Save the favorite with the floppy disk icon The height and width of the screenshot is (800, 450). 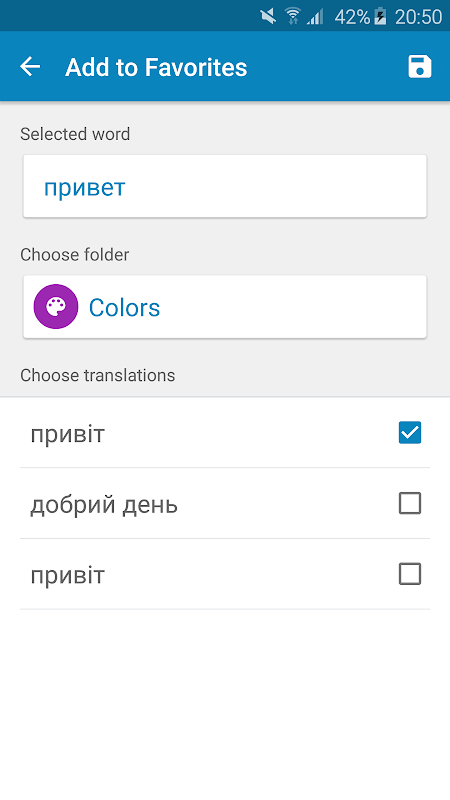coord(420,67)
